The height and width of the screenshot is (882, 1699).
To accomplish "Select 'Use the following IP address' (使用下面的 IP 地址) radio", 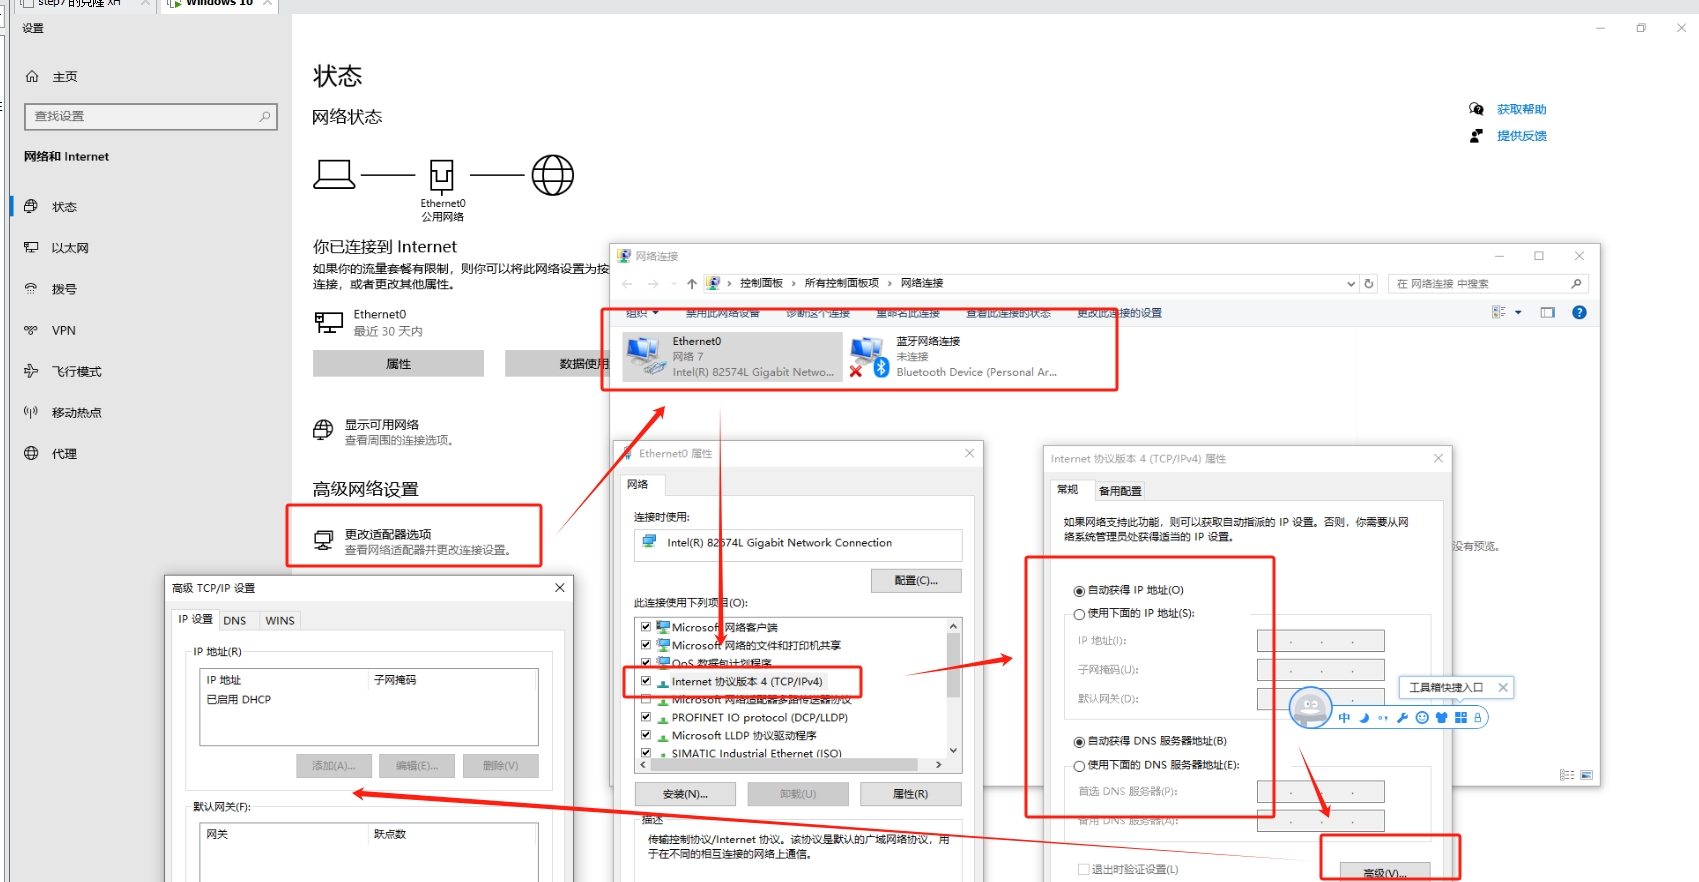I will (x=1080, y=614).
